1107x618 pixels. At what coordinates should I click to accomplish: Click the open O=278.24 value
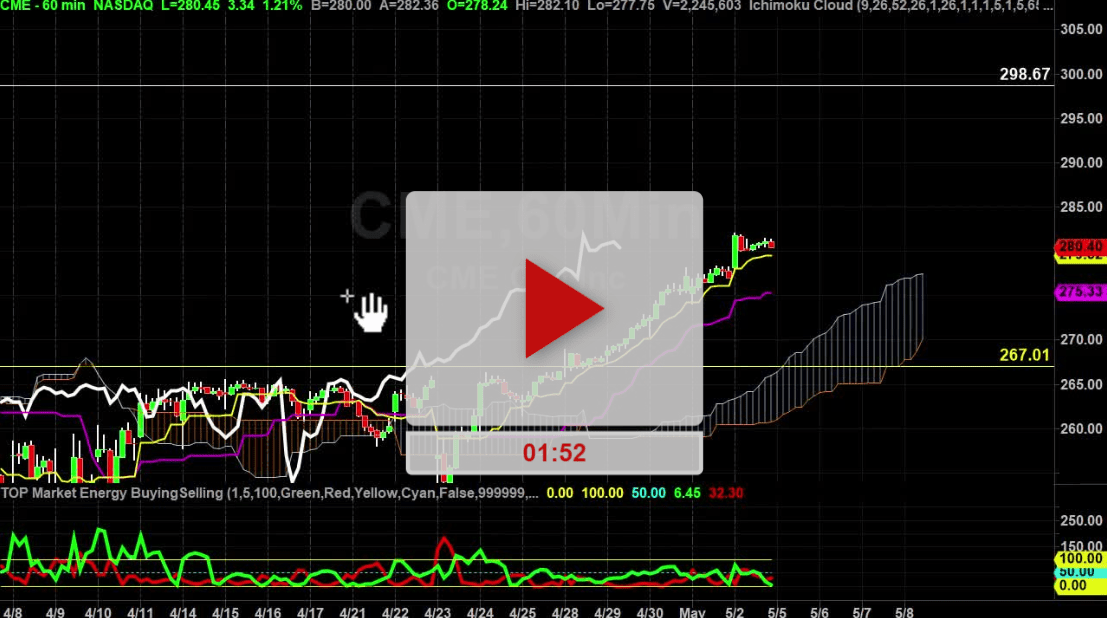[477, 6]
